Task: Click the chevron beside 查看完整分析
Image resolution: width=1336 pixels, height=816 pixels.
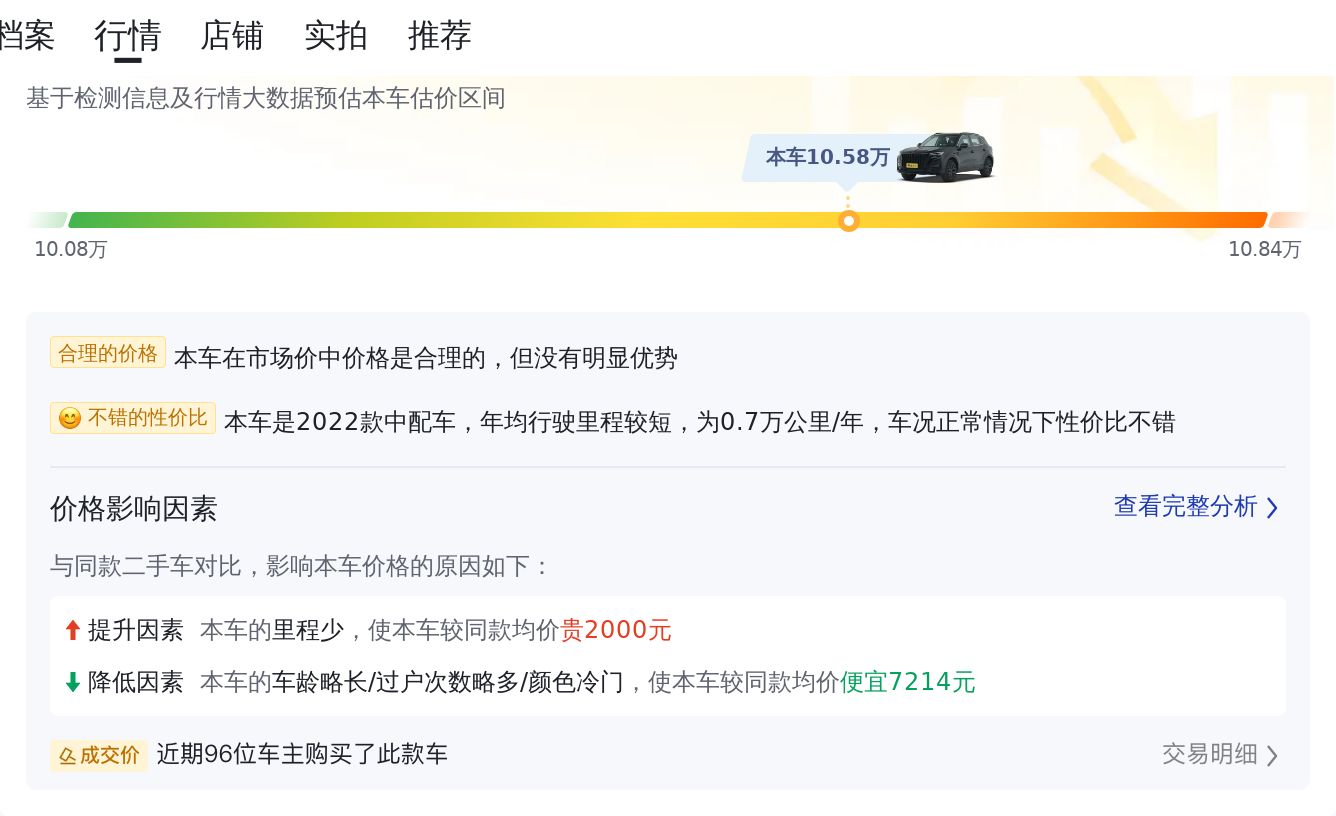Action: click(1272, 508)
